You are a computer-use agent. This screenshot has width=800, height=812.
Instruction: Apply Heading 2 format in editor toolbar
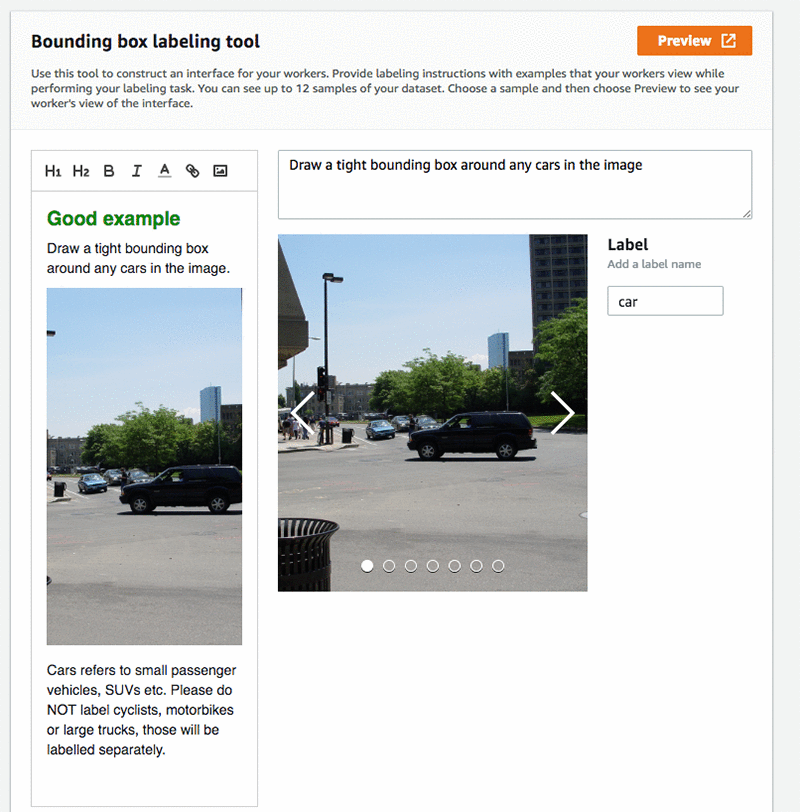(x=81, y=171)
